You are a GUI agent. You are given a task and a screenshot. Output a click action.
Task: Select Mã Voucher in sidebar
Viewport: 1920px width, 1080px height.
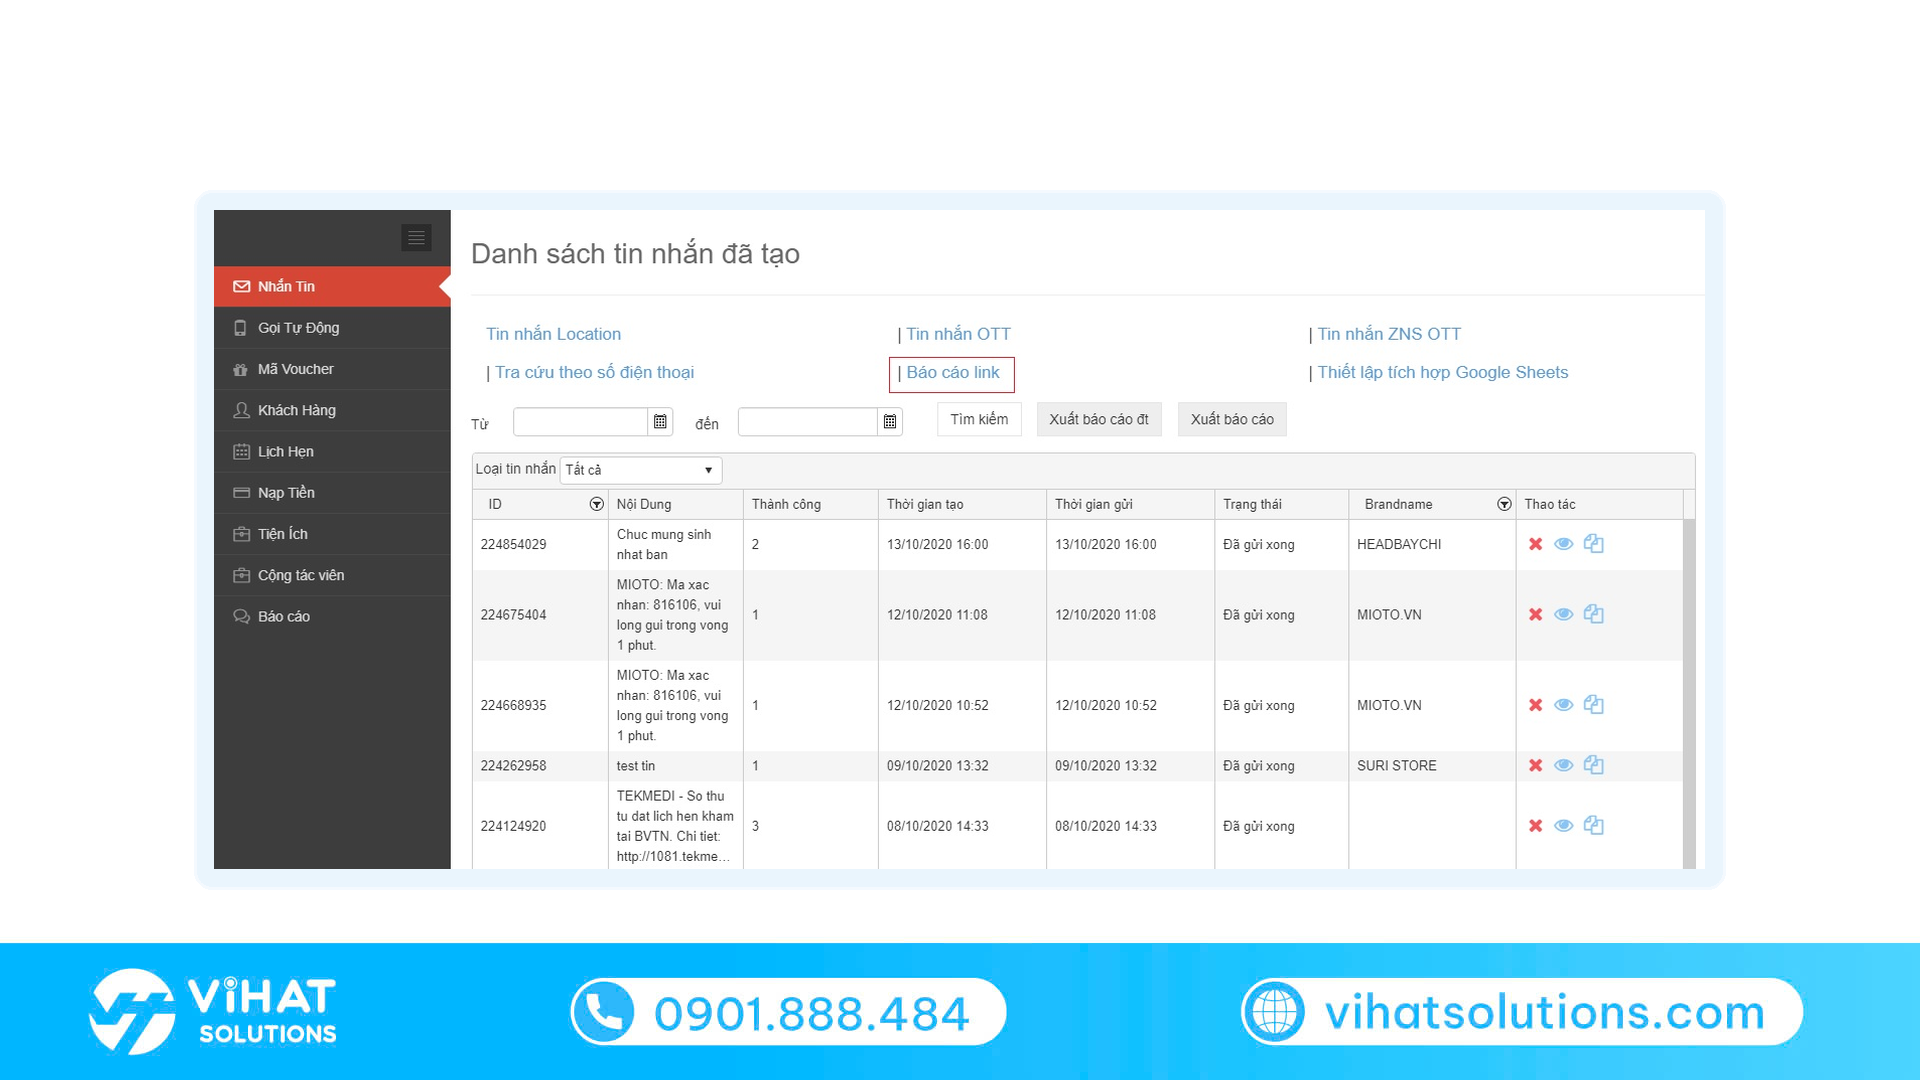332,369
